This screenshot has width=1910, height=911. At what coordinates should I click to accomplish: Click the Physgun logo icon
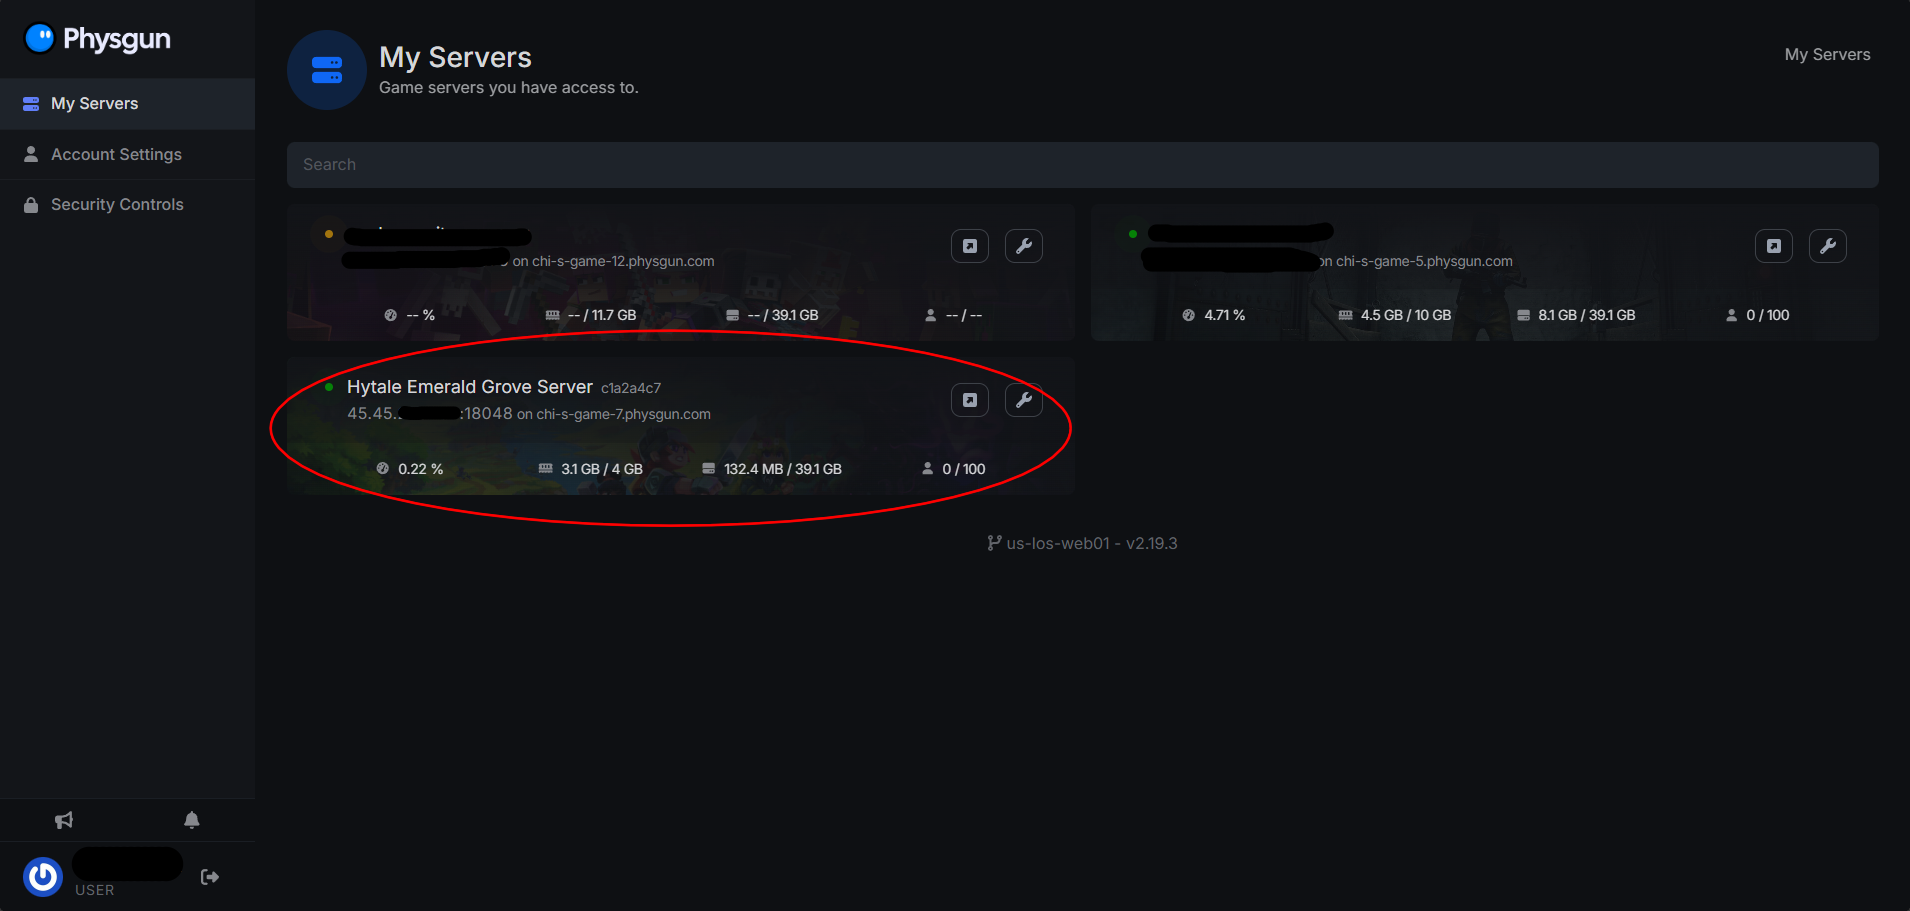point(39,38)
